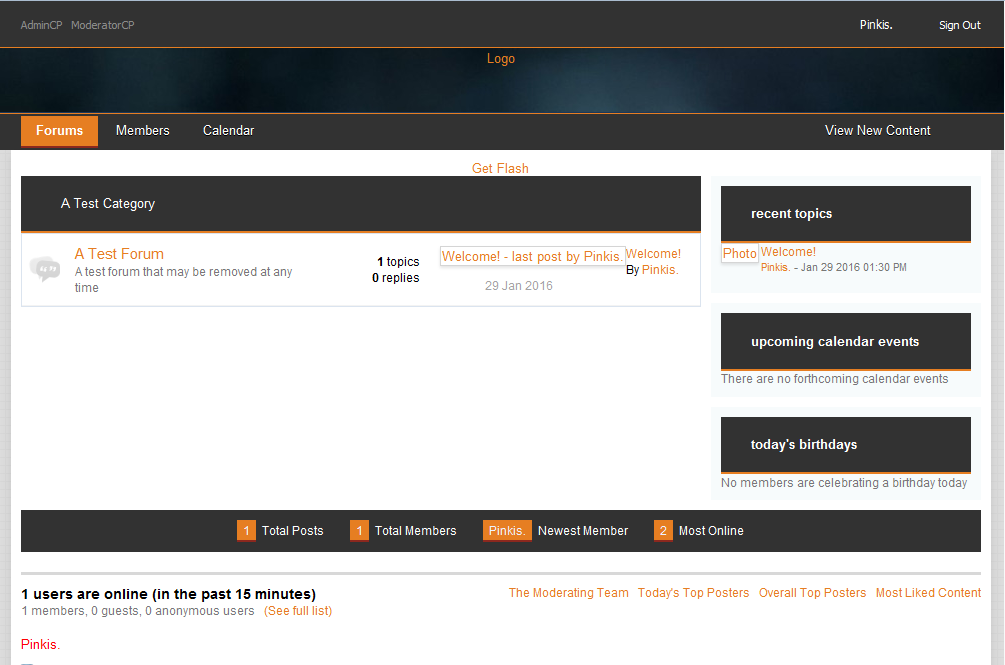
Task: Switch to the Members tab
Action: pyautogui.click(x=142, y=131)
